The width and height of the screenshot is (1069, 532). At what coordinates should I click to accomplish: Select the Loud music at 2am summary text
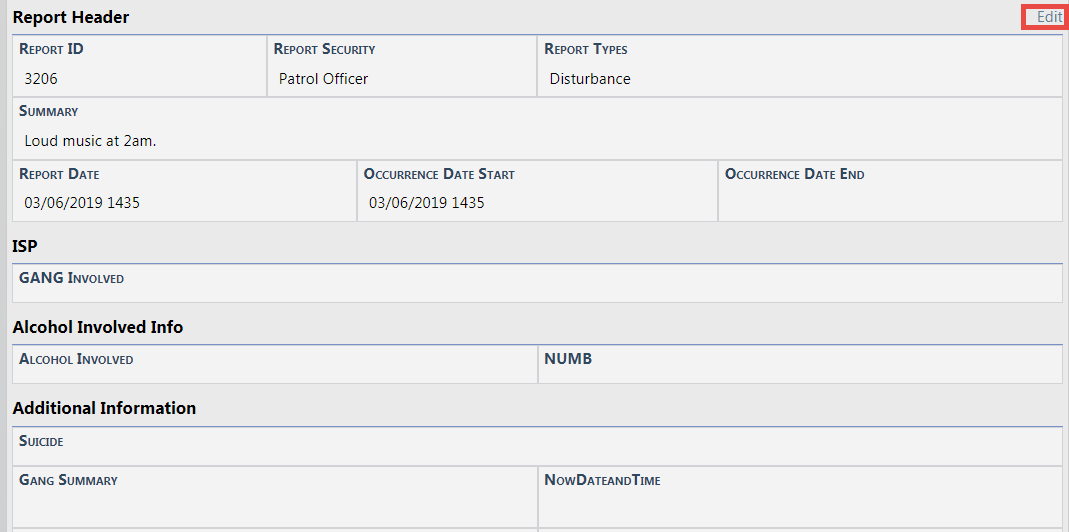(x=90, y=141)
